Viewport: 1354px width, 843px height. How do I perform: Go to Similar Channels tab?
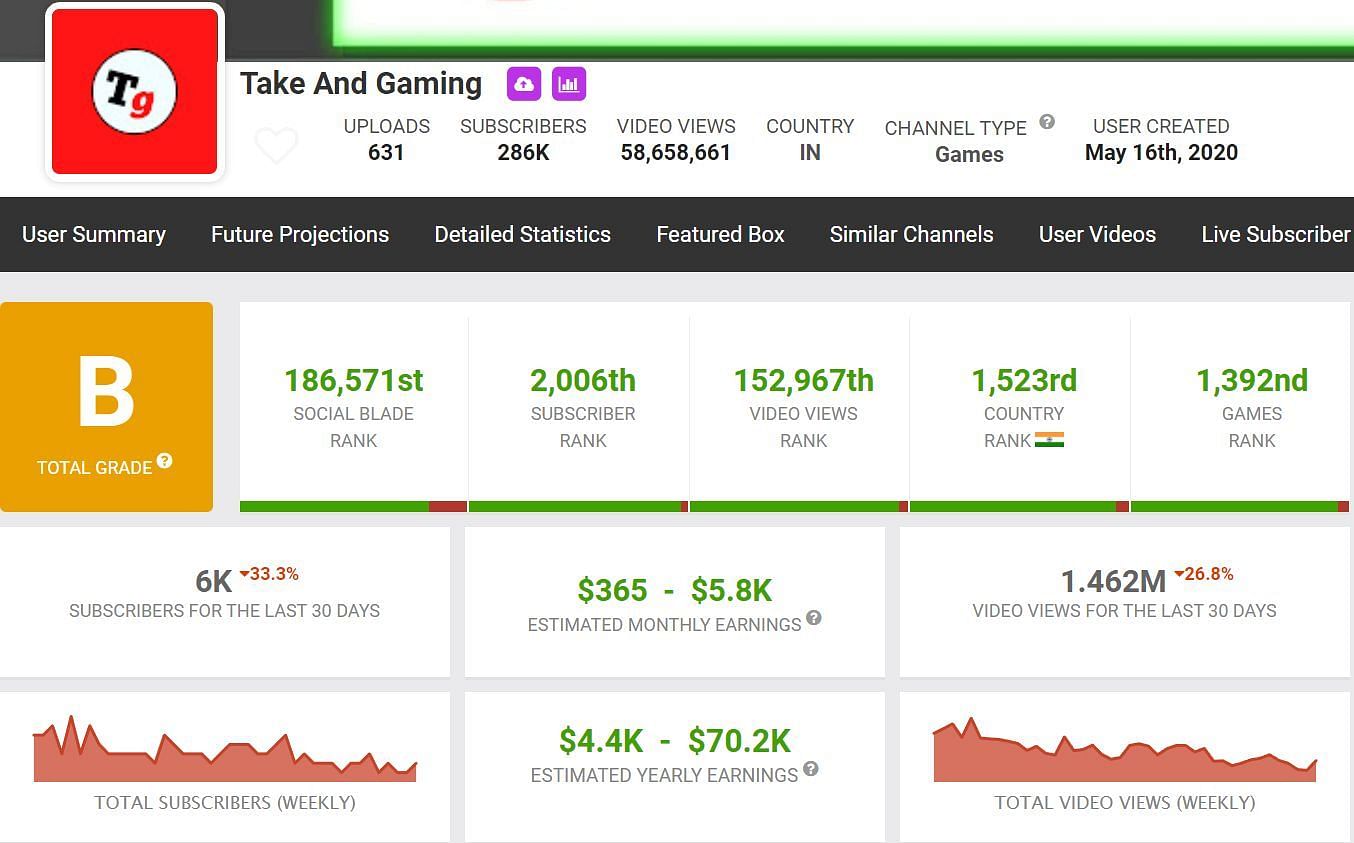tap(911, 235)
